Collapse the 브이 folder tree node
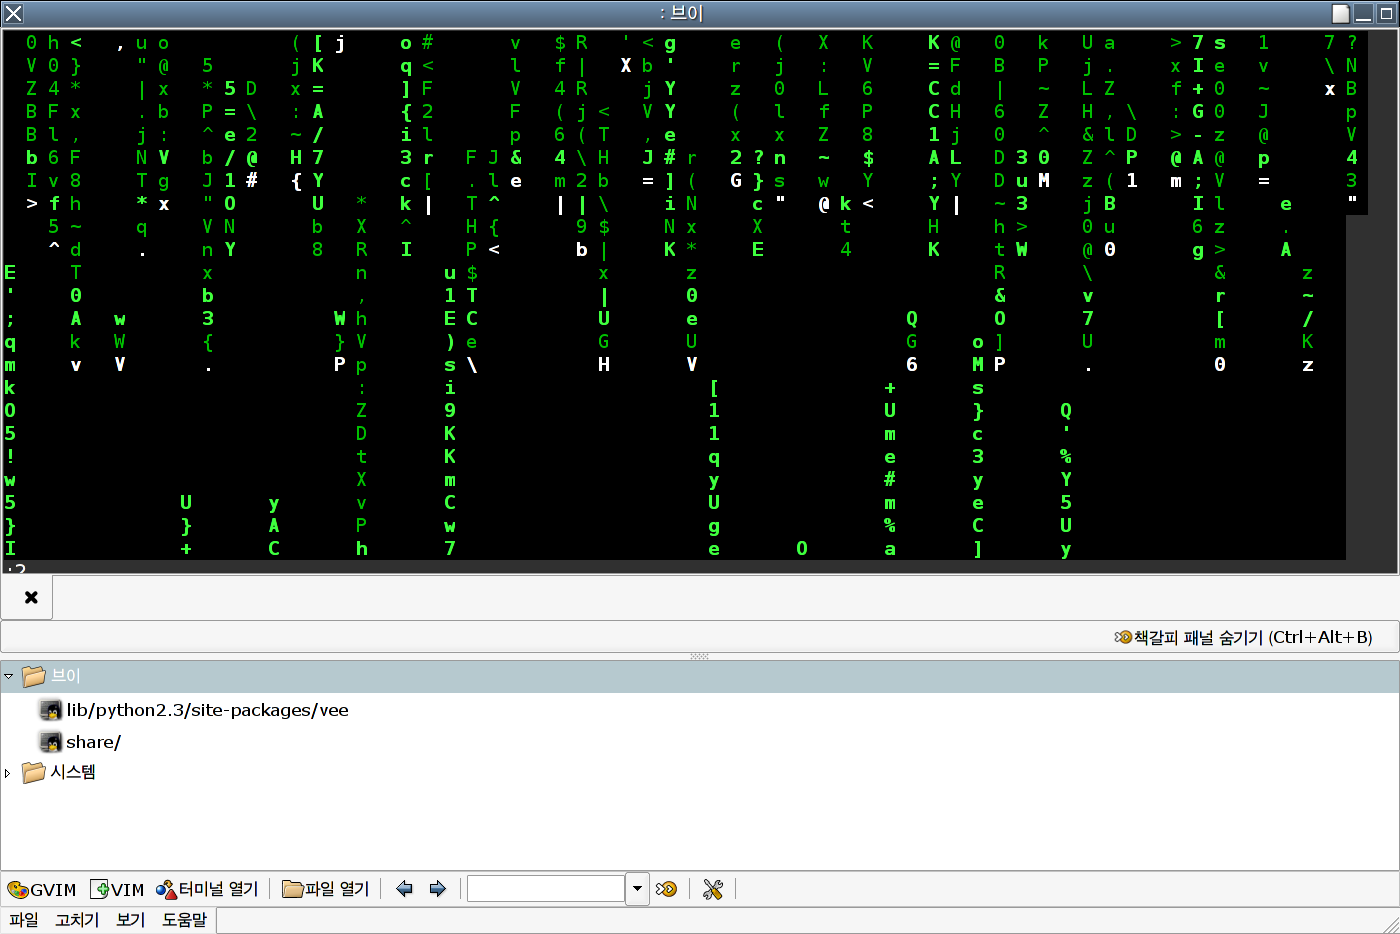This screenshot has width=1400, height=934. [9, 677]
